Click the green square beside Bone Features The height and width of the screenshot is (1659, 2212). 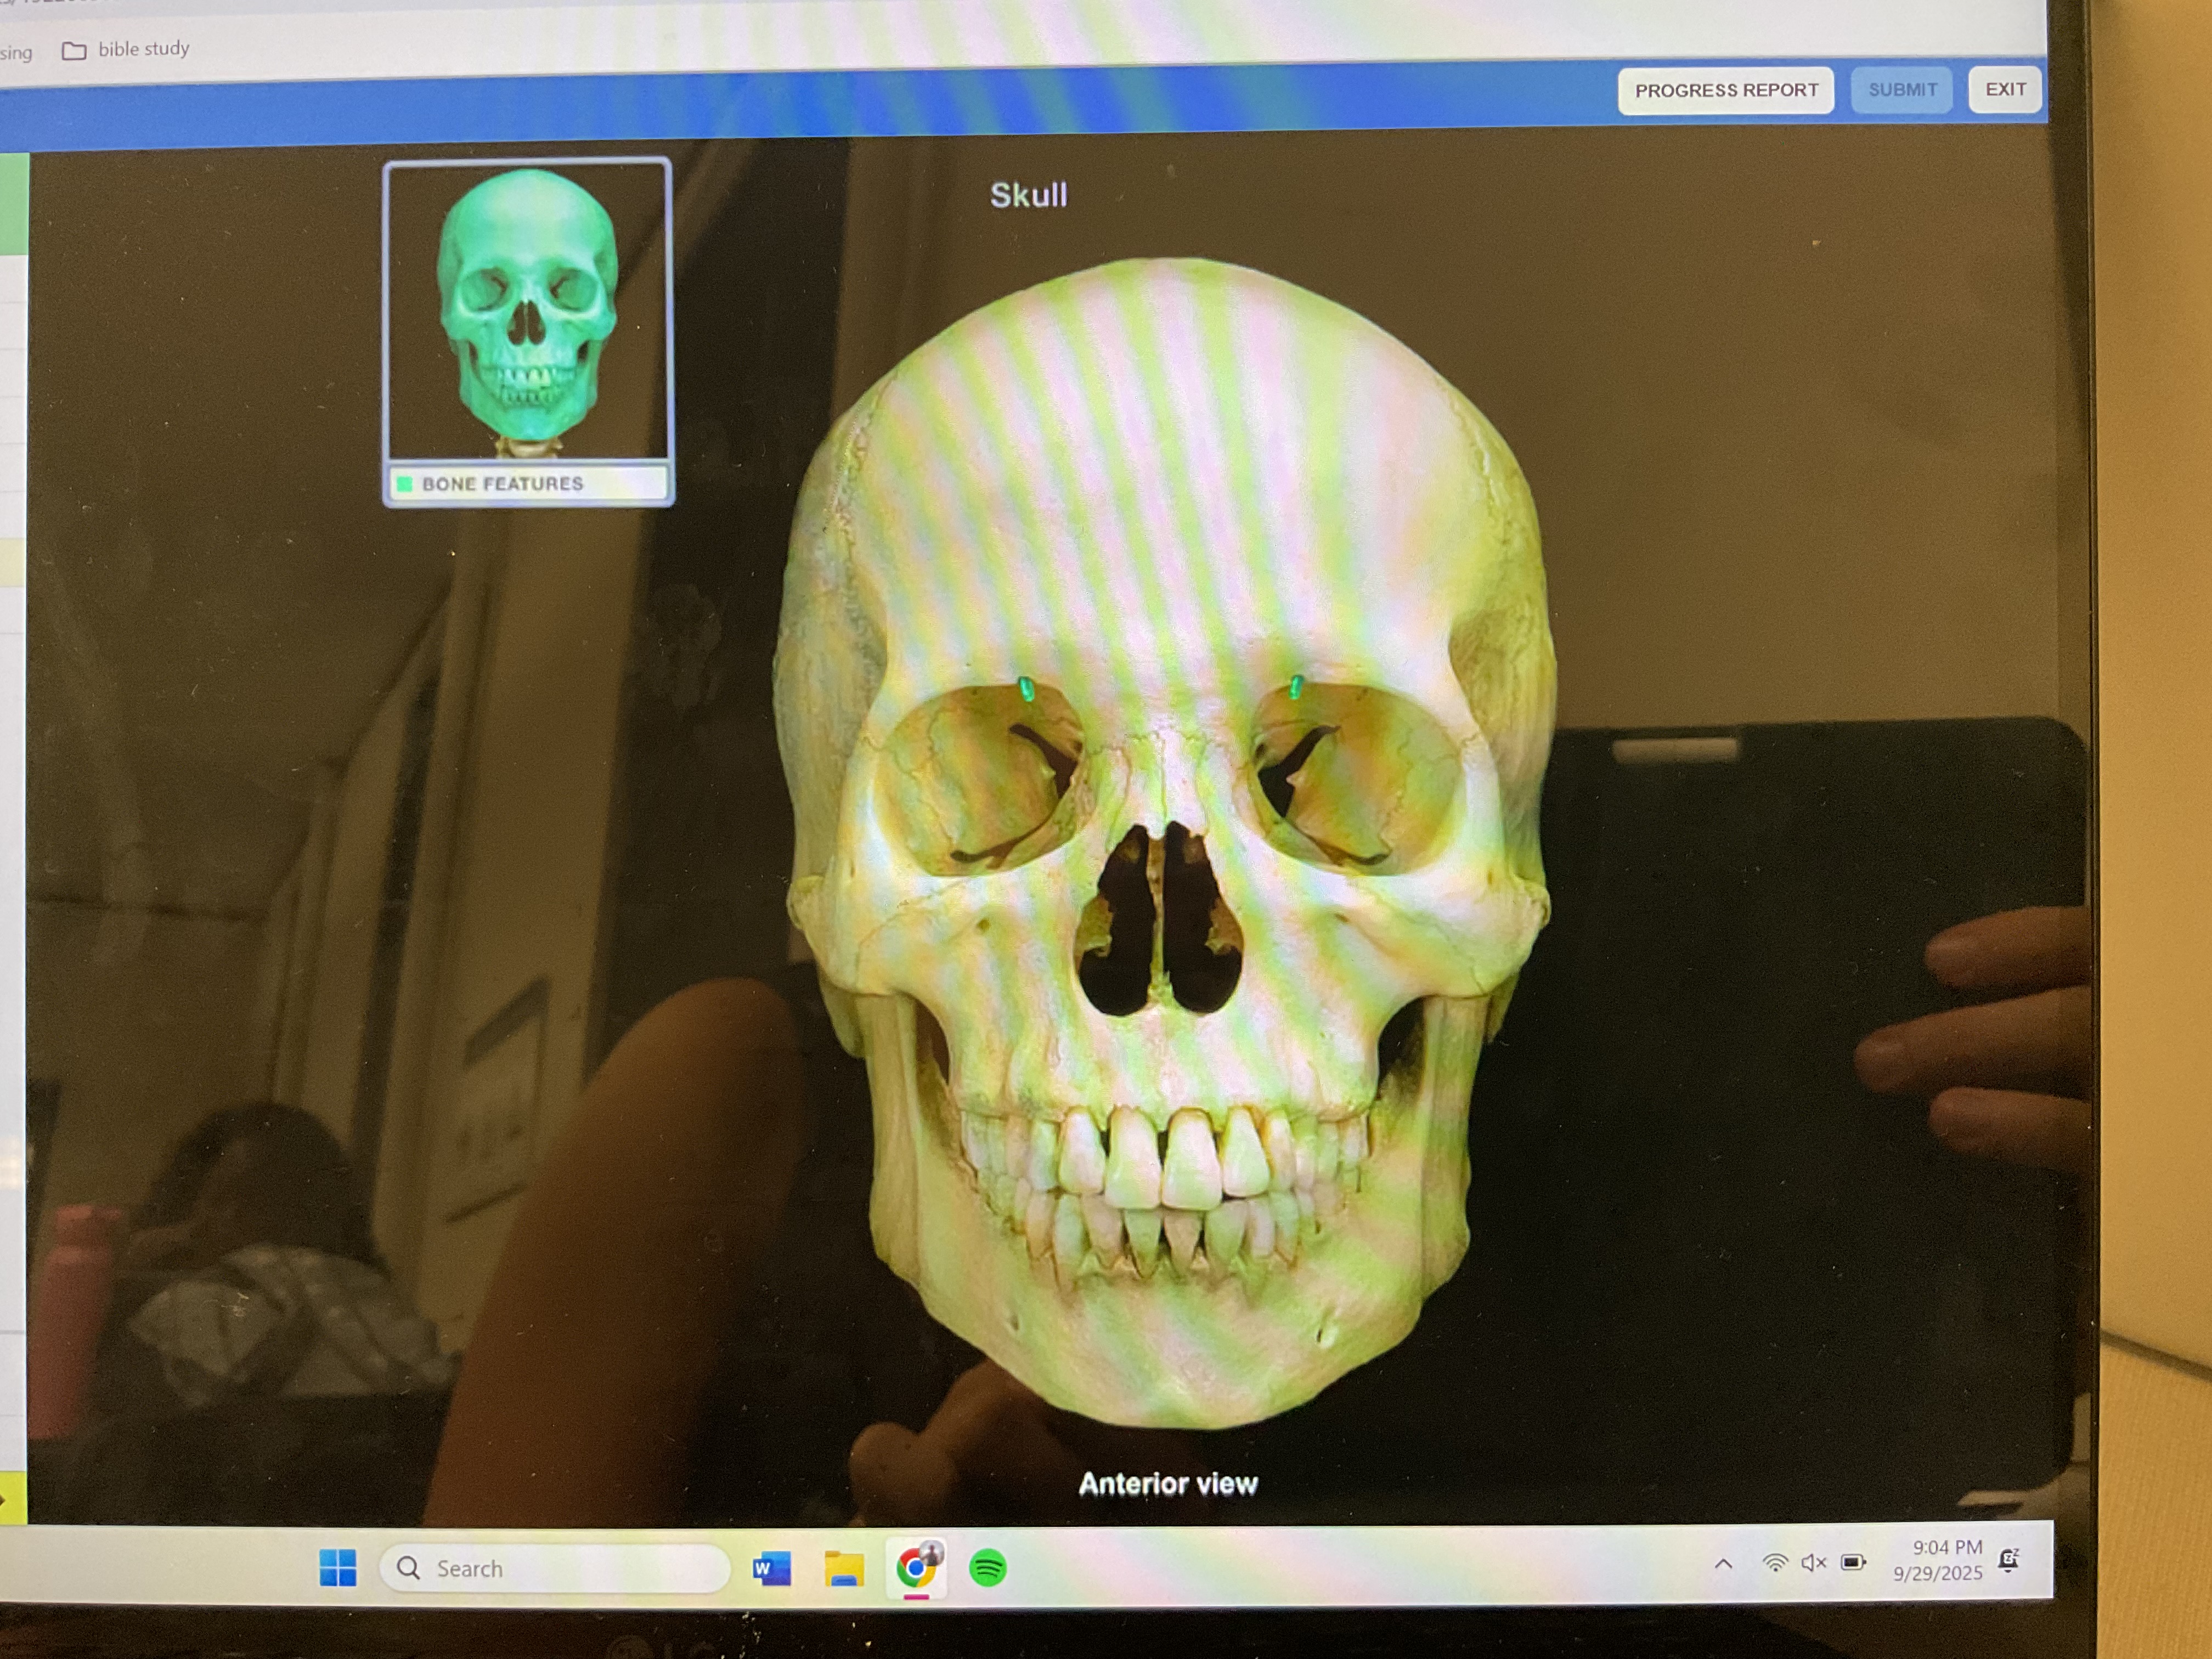coord(405,484)
